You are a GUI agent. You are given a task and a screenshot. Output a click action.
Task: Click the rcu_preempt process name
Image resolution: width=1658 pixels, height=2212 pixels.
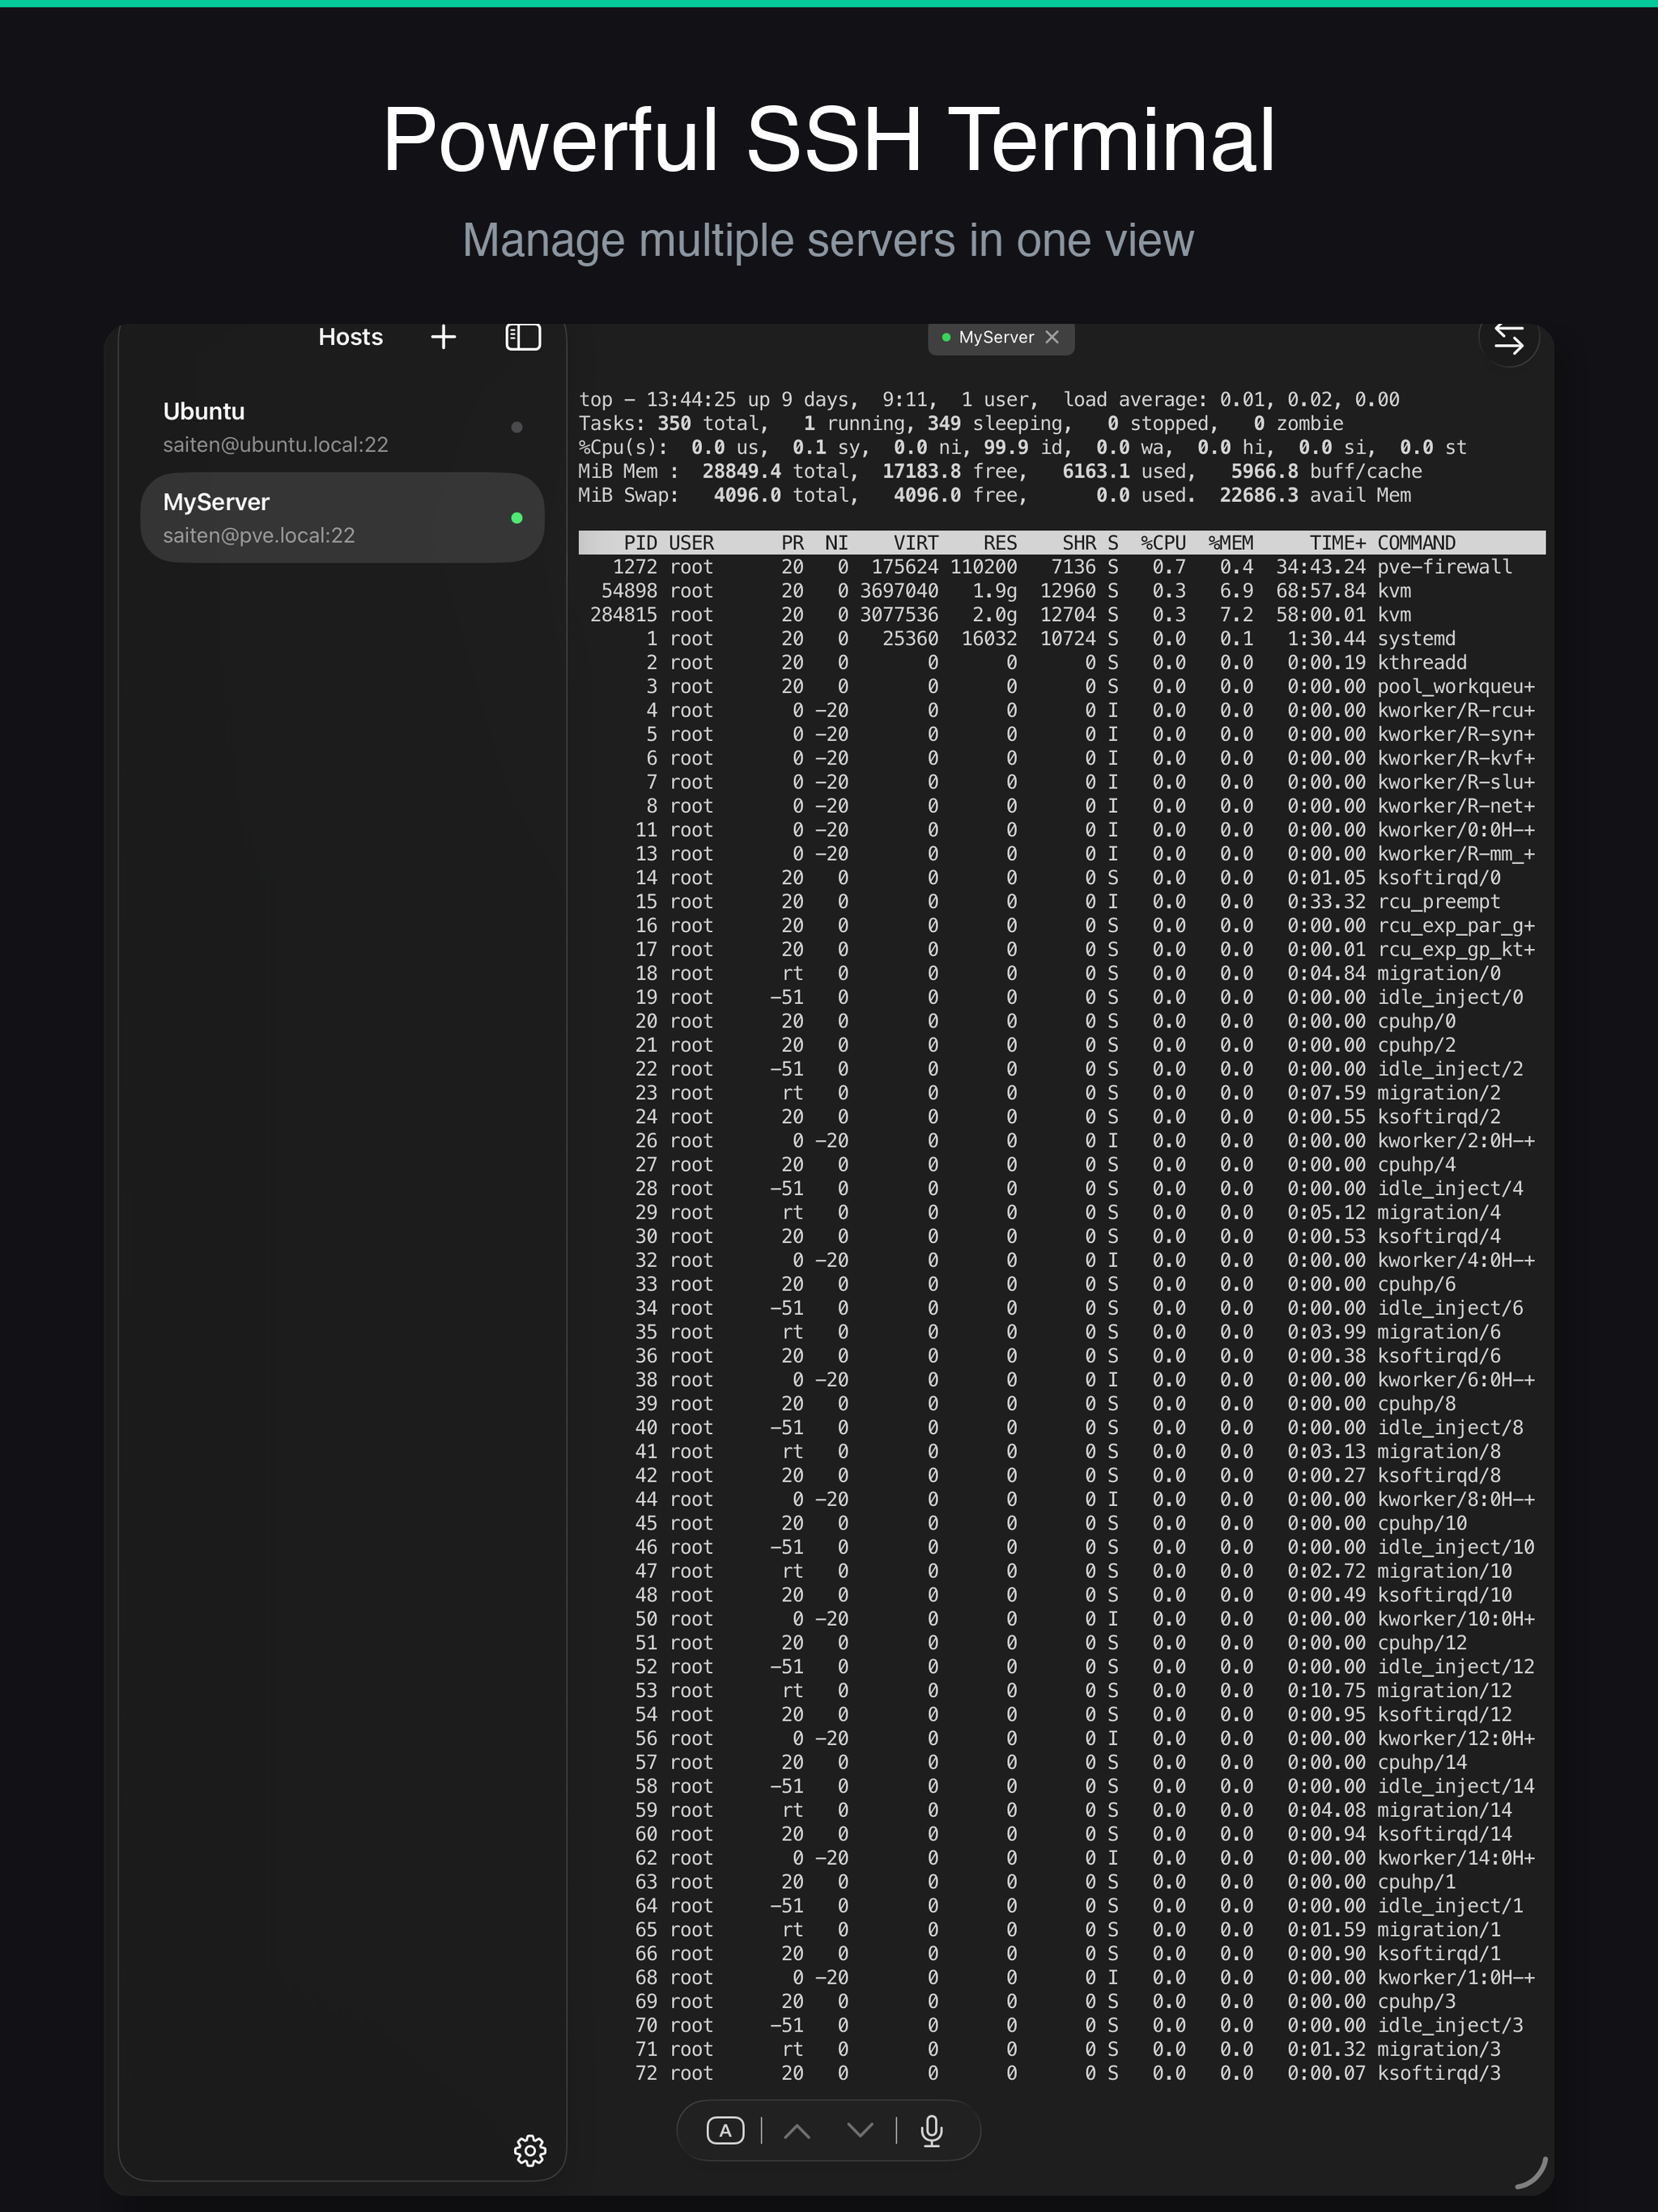click(x=1438, y=902)
